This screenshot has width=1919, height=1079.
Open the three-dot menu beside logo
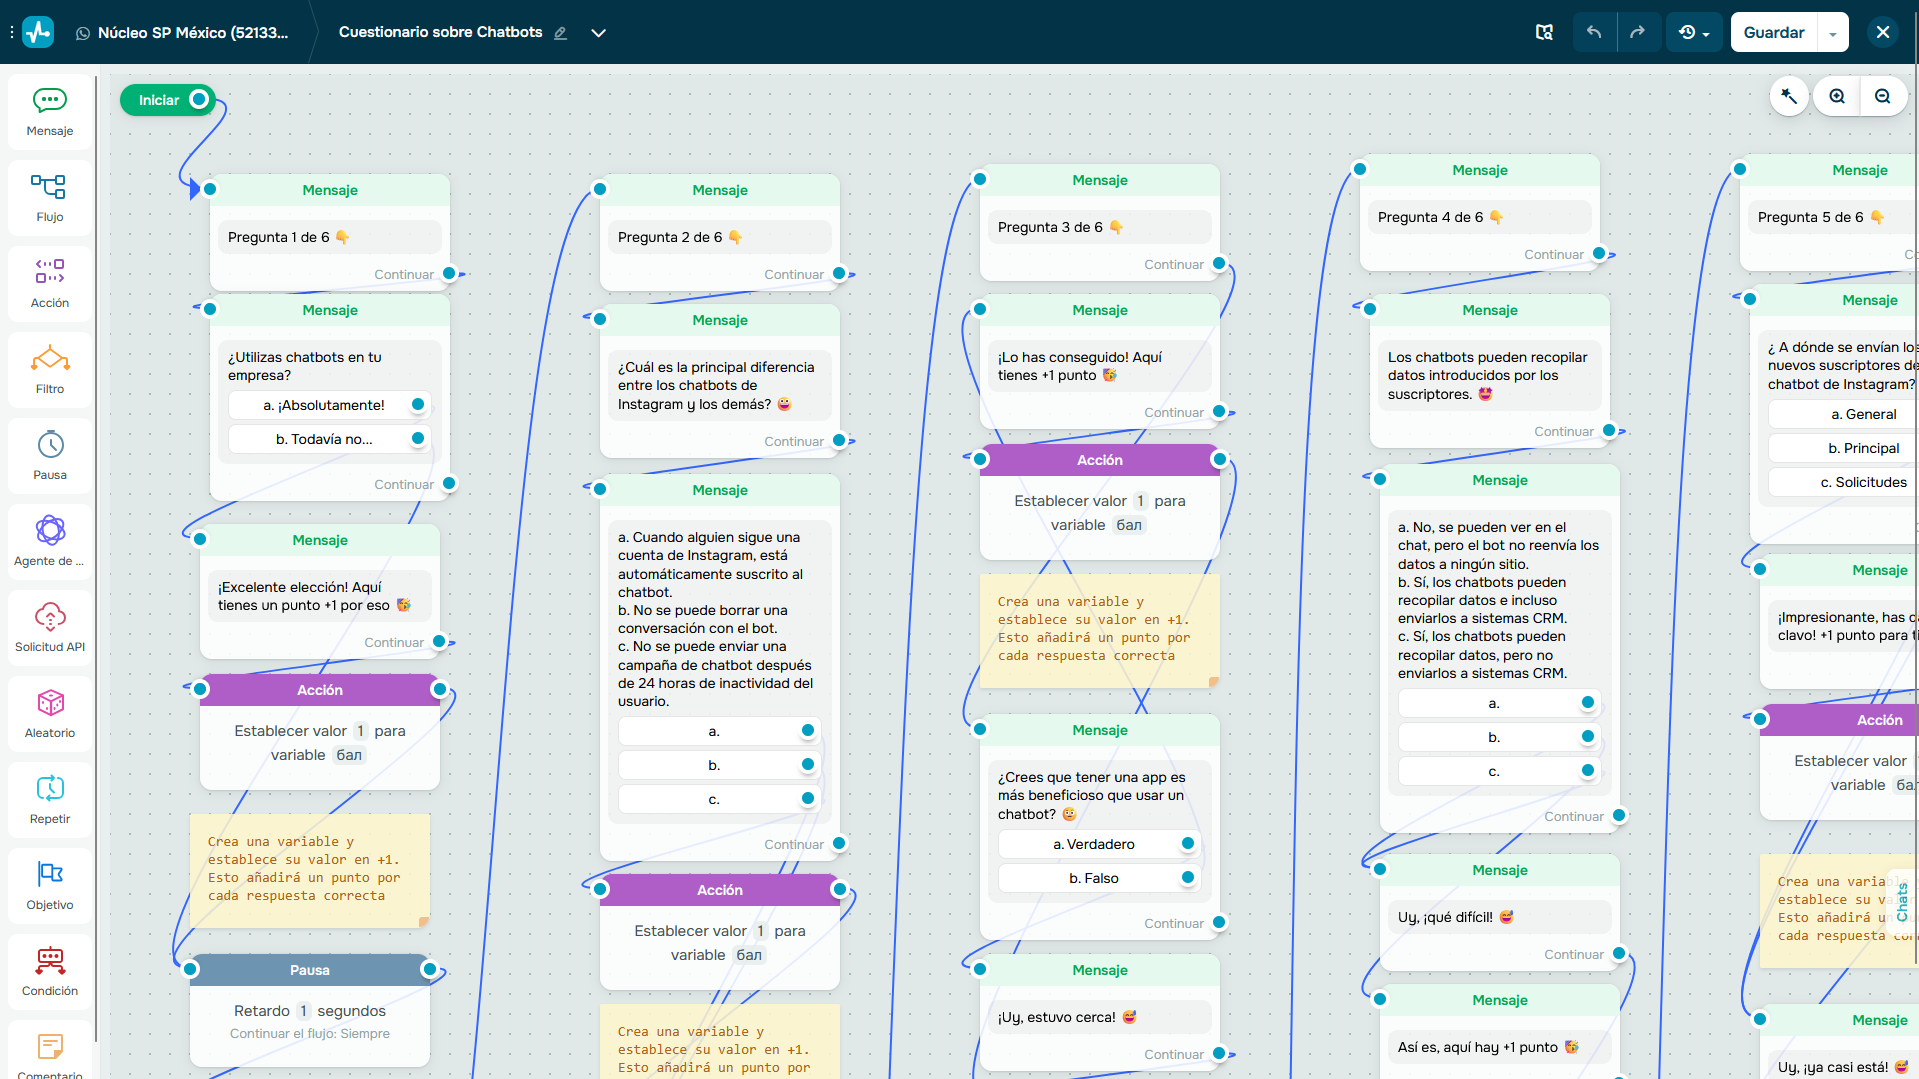click(12, 32)
